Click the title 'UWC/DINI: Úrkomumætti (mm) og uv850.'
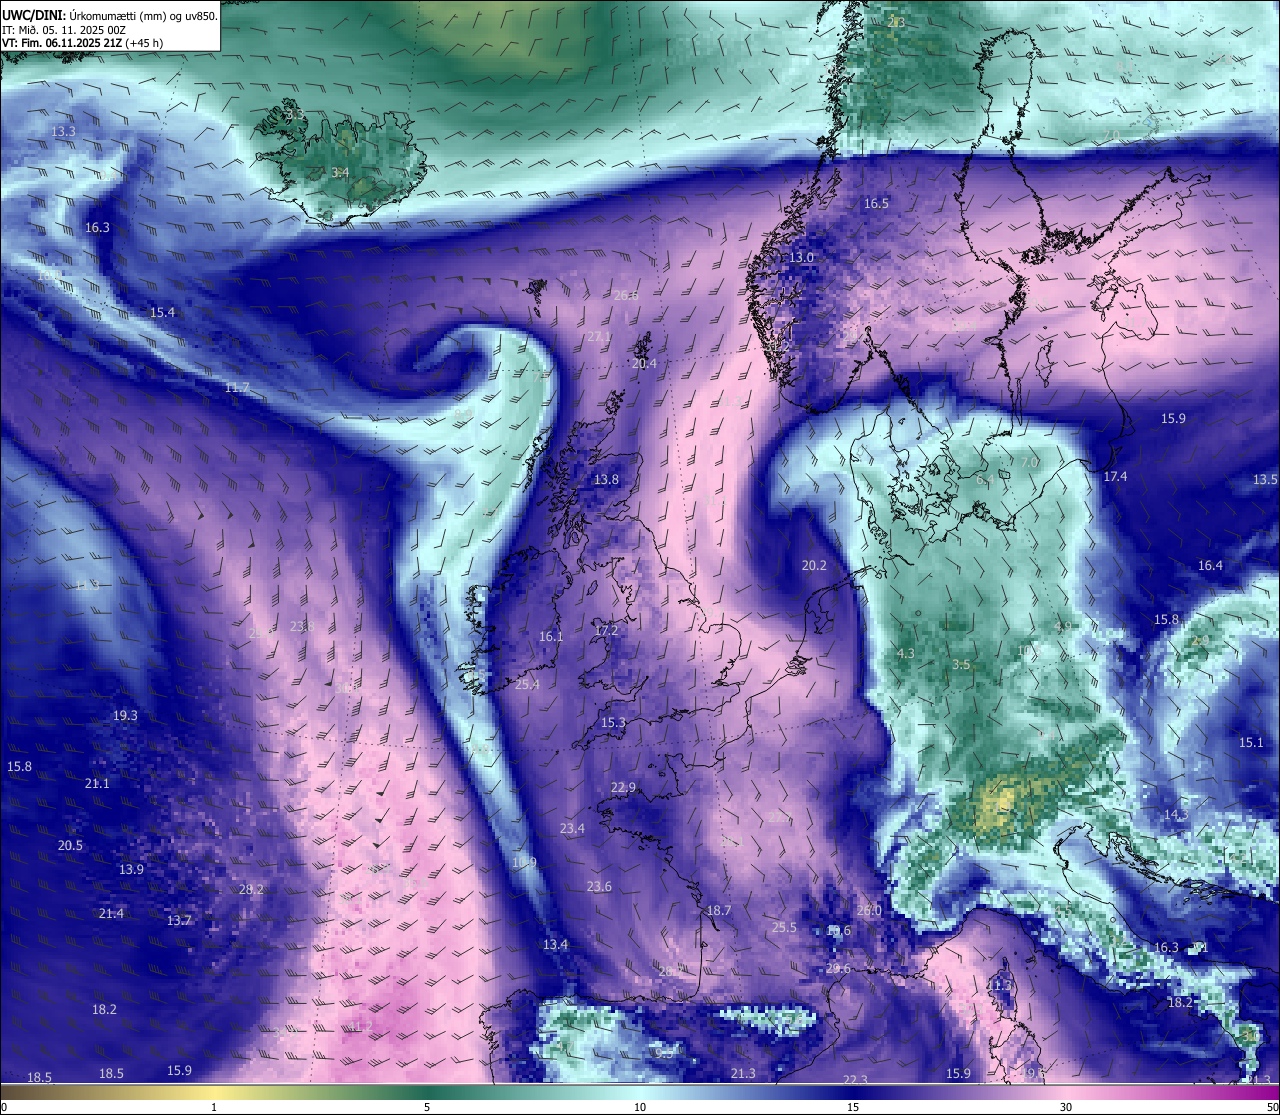The image size is (1280, 1115). [110, 15]
